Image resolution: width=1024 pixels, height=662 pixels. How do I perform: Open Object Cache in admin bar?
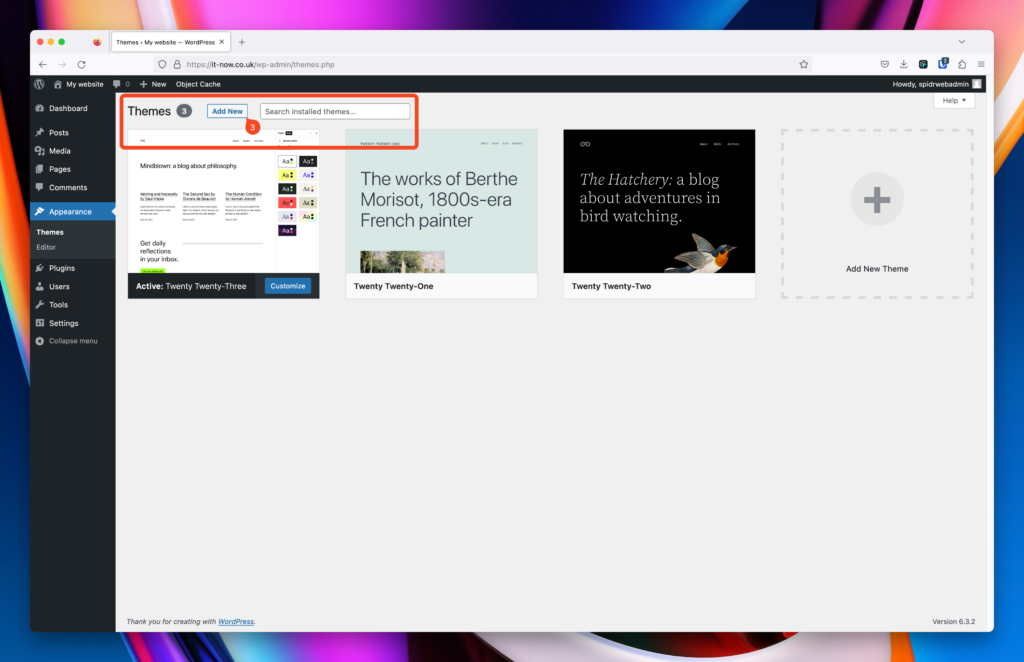(x=198, y=84)
